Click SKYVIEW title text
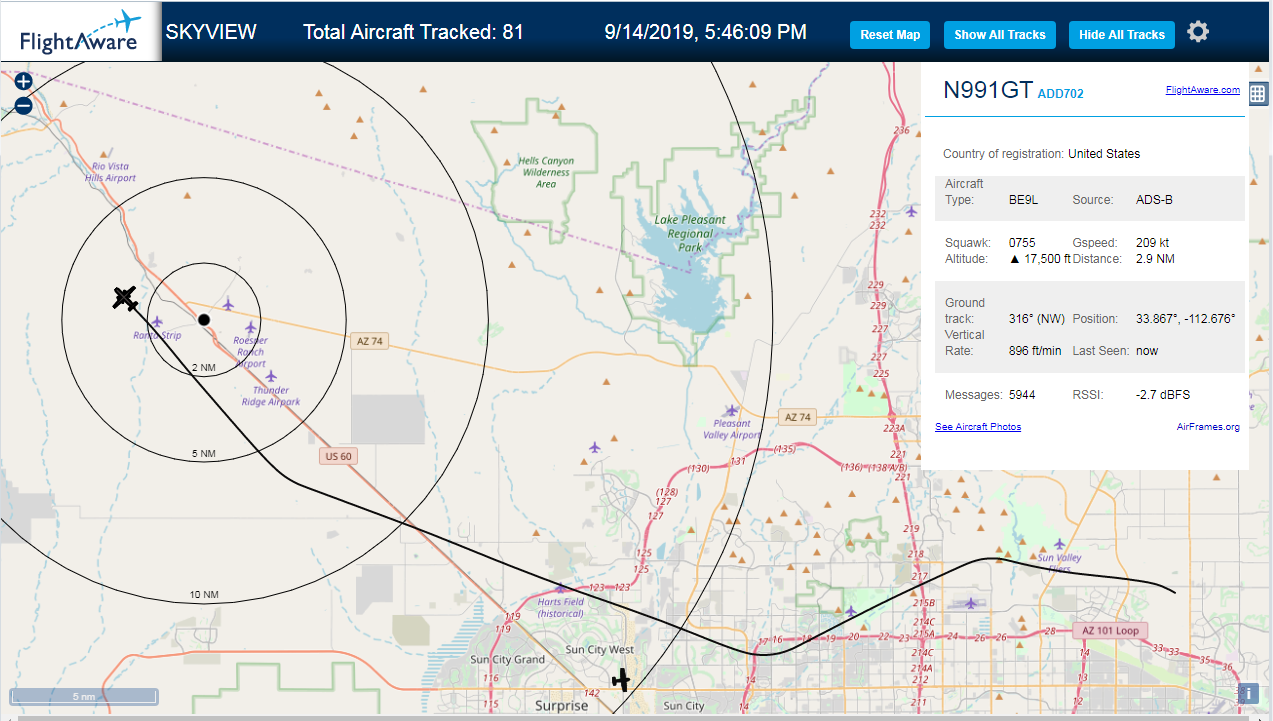 click(211, 32)
